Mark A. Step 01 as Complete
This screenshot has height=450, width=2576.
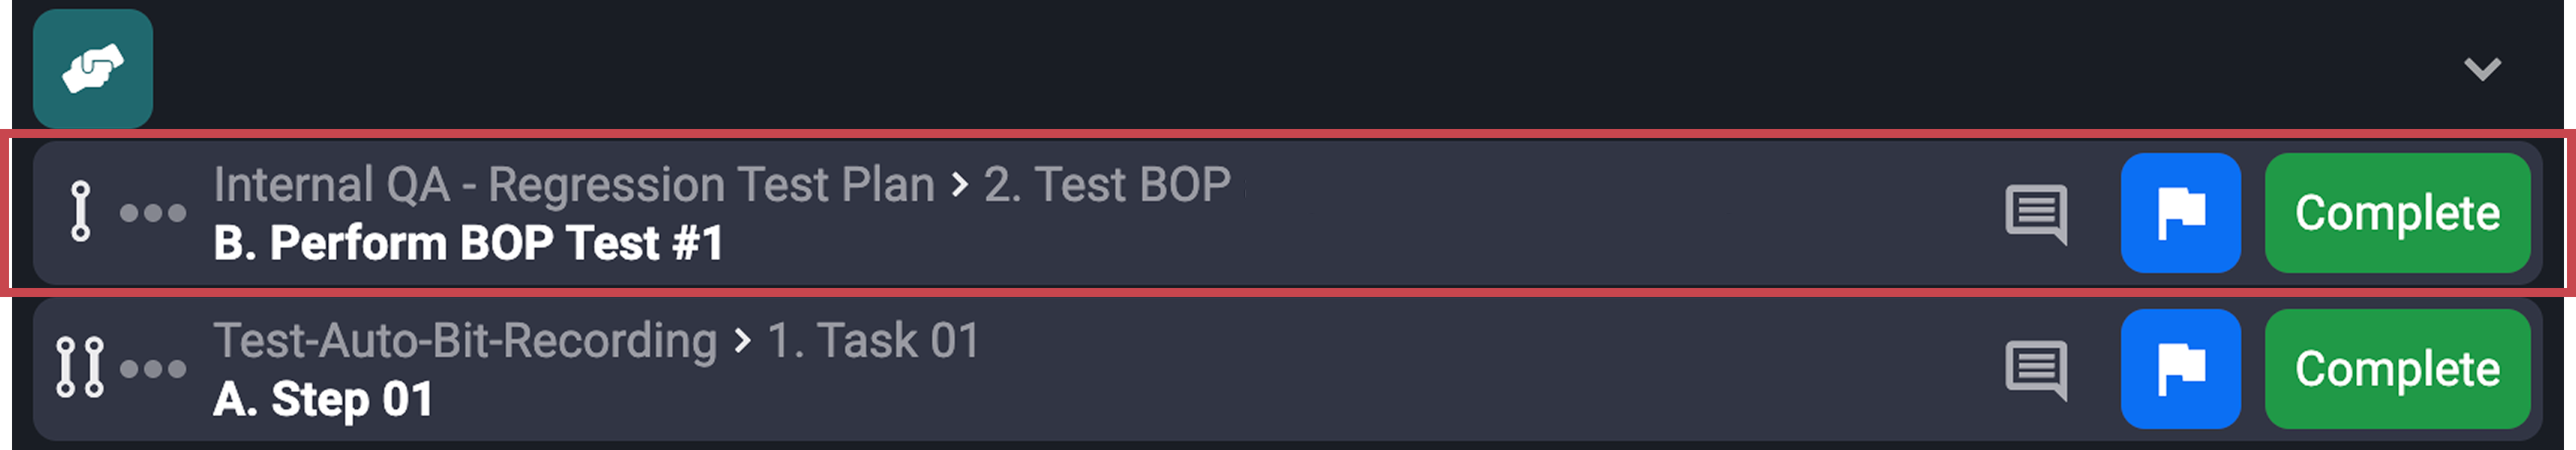2397,369
